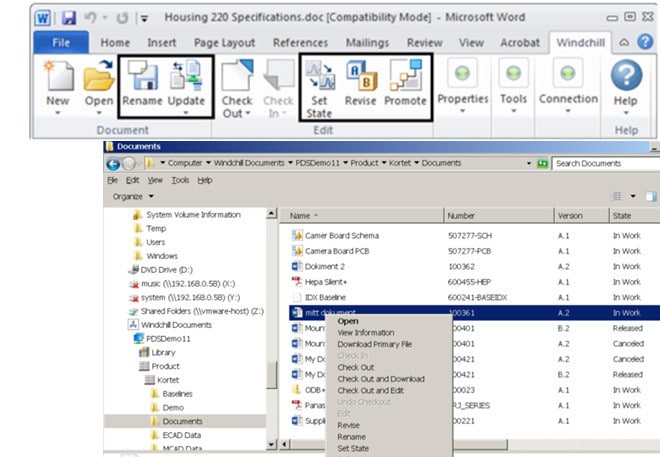Sort by the Name column header
Image resolution: width=660 pixels, height=457 pixels.
[x=362, y=216]
